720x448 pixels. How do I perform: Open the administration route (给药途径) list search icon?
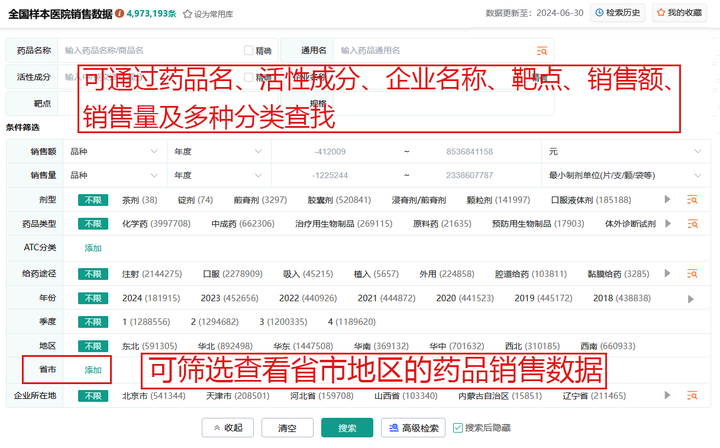pyautogui.click(x=692, y=274)
